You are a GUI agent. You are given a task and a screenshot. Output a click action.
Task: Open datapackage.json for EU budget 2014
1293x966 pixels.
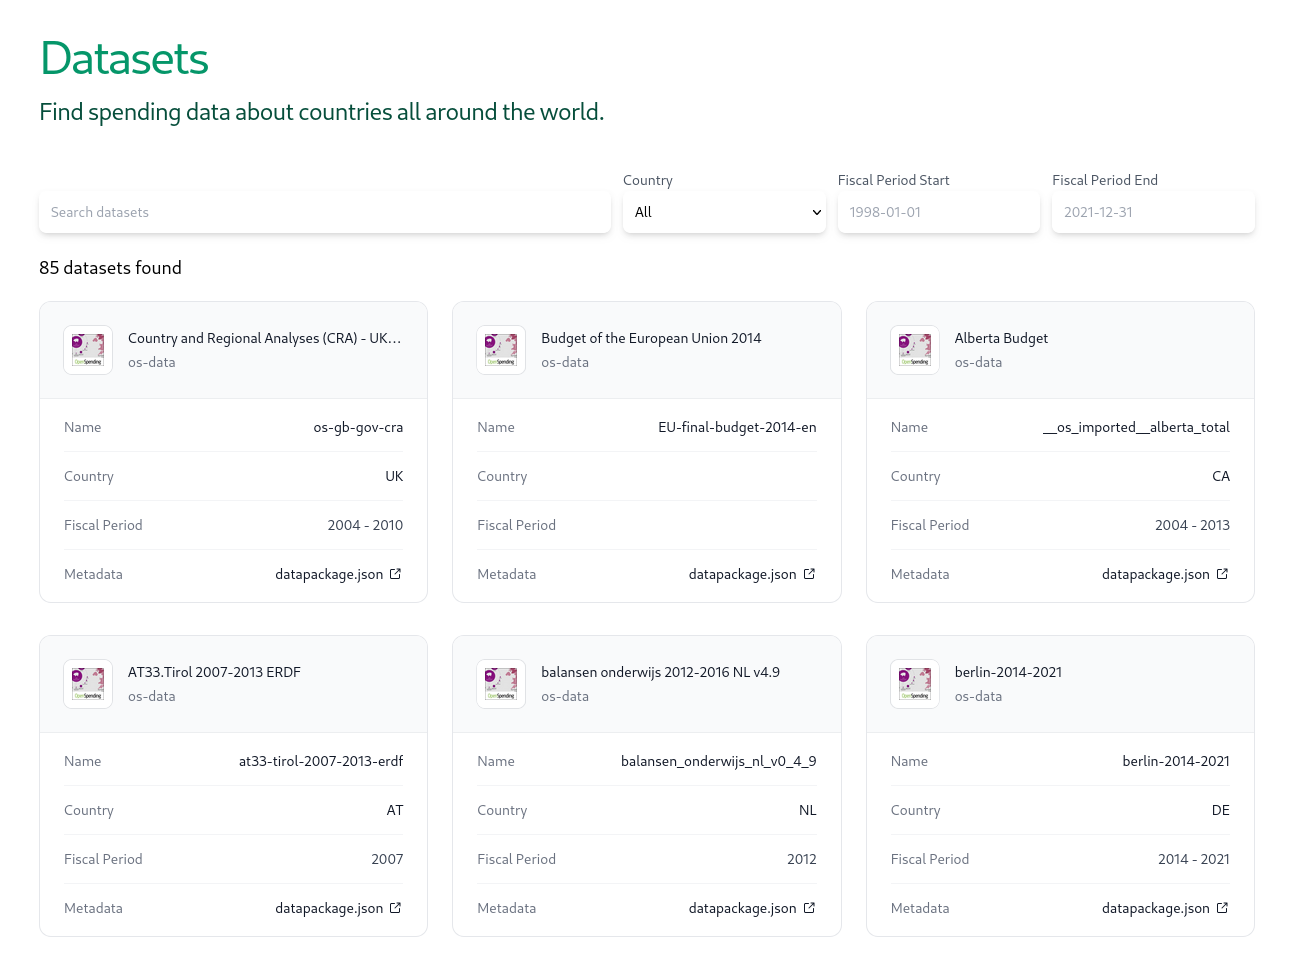tap(742, 574)
